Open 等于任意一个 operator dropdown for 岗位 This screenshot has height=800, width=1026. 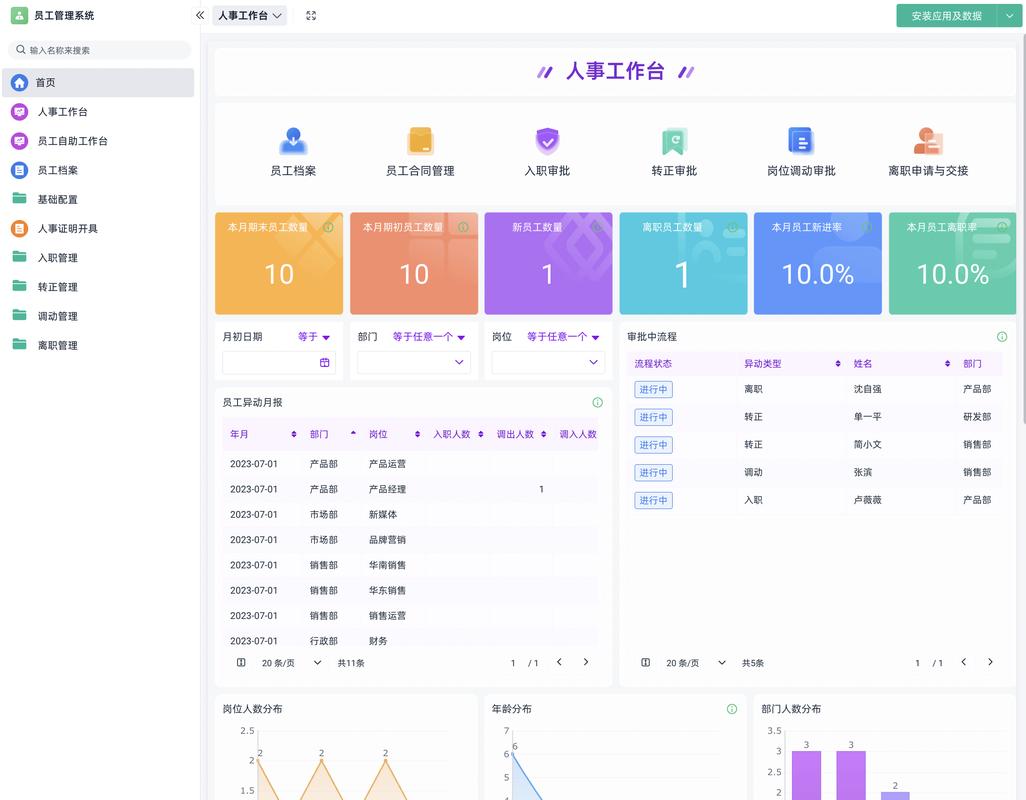[563, 336]
